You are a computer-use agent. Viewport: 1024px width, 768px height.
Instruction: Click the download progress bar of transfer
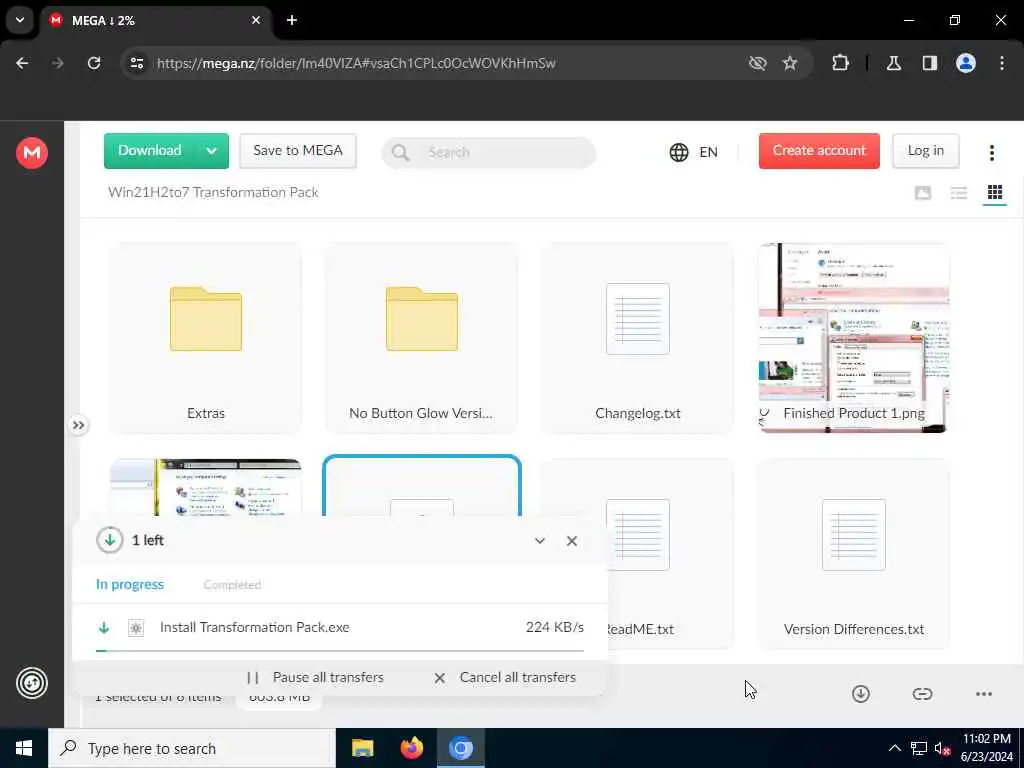pyautogui.click(x=340, y=650)
